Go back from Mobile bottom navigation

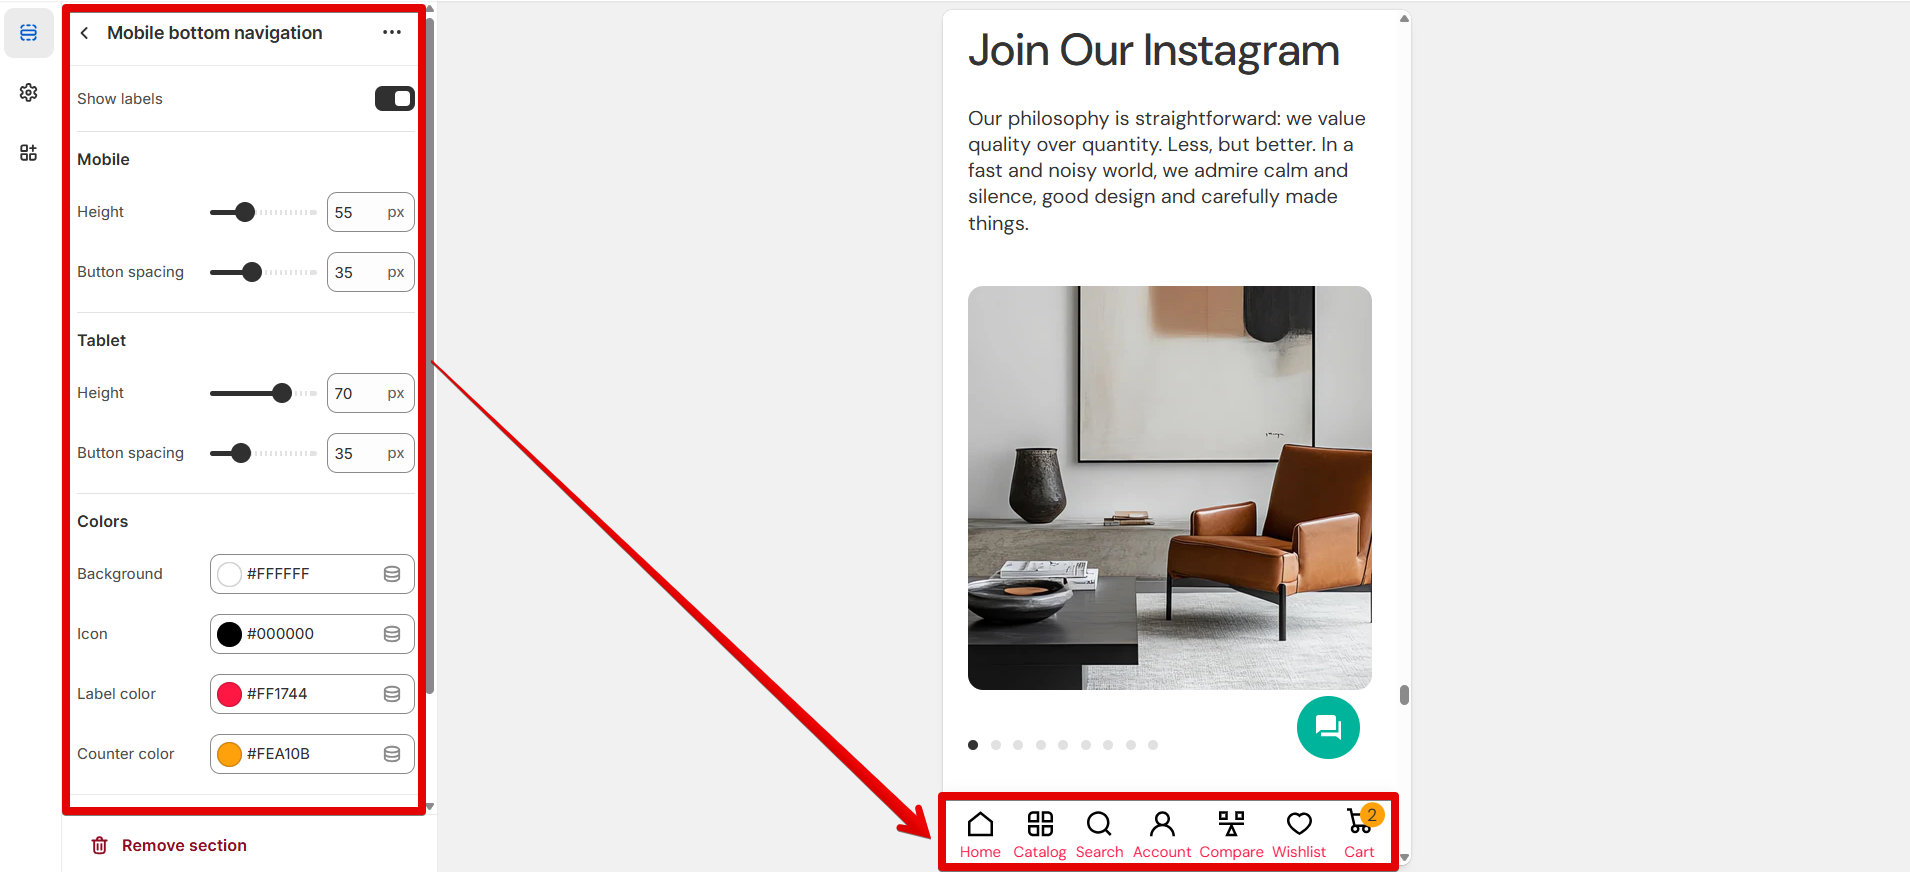(85, 33)
